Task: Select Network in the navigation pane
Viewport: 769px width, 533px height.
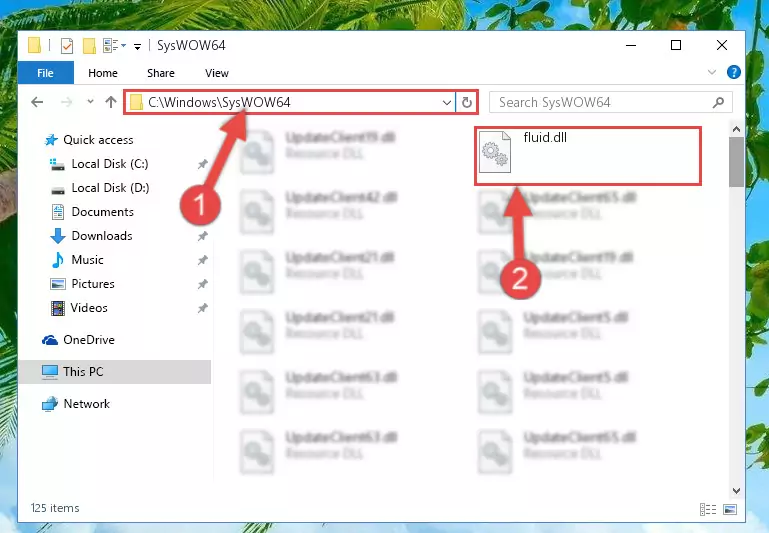Action: [76, 404]
